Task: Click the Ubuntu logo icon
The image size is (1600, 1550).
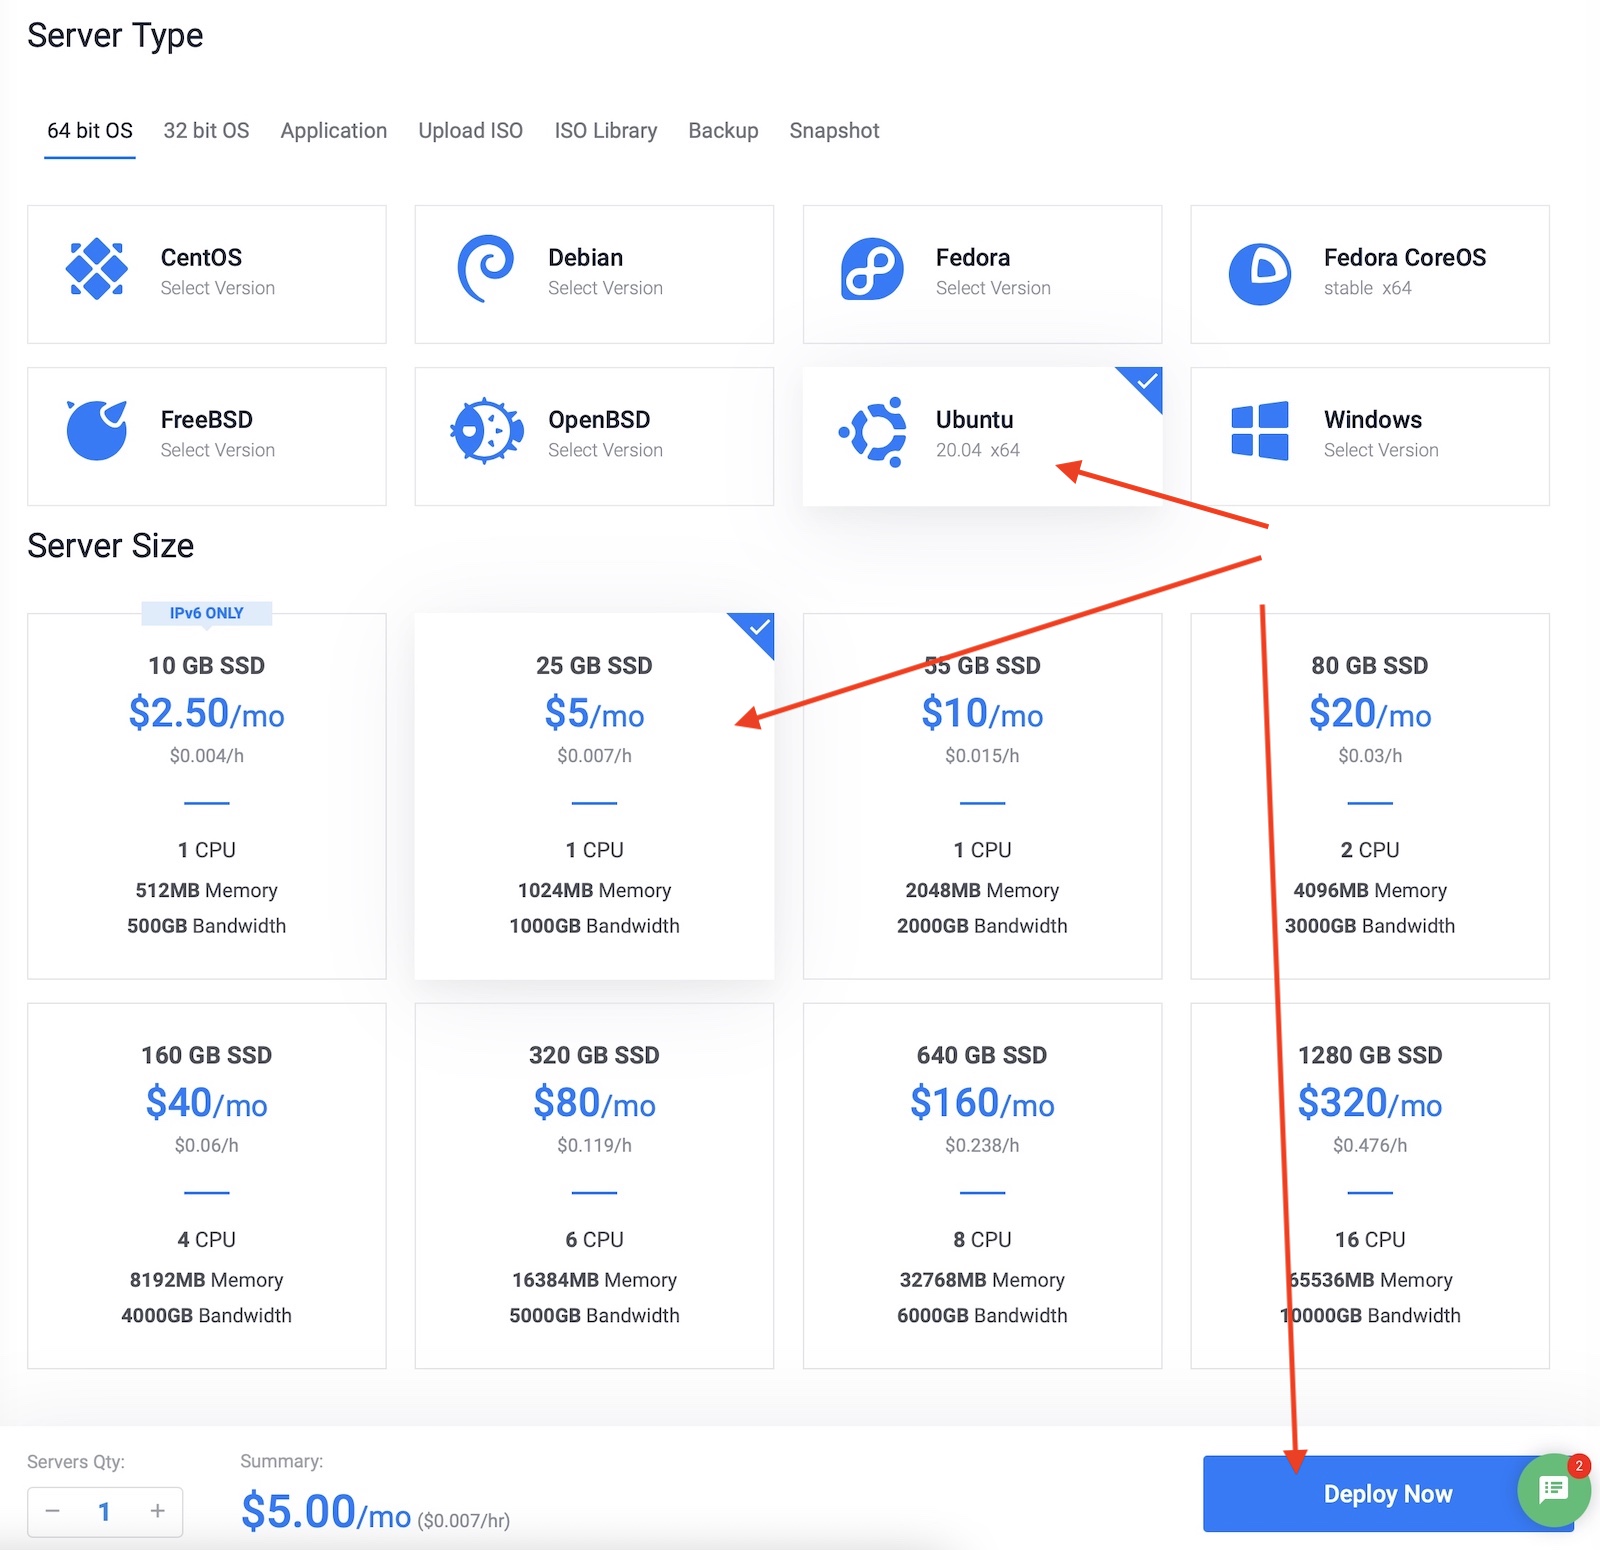Action: [873, 431]
